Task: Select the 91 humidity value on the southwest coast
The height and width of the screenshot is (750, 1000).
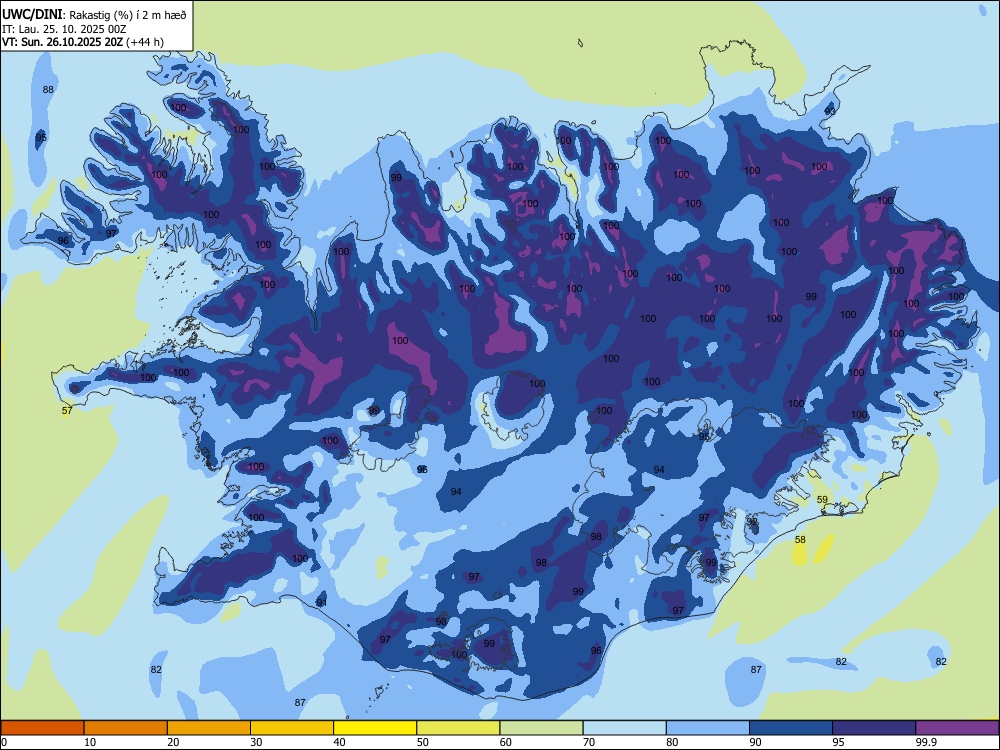Action: click(321, 602)
